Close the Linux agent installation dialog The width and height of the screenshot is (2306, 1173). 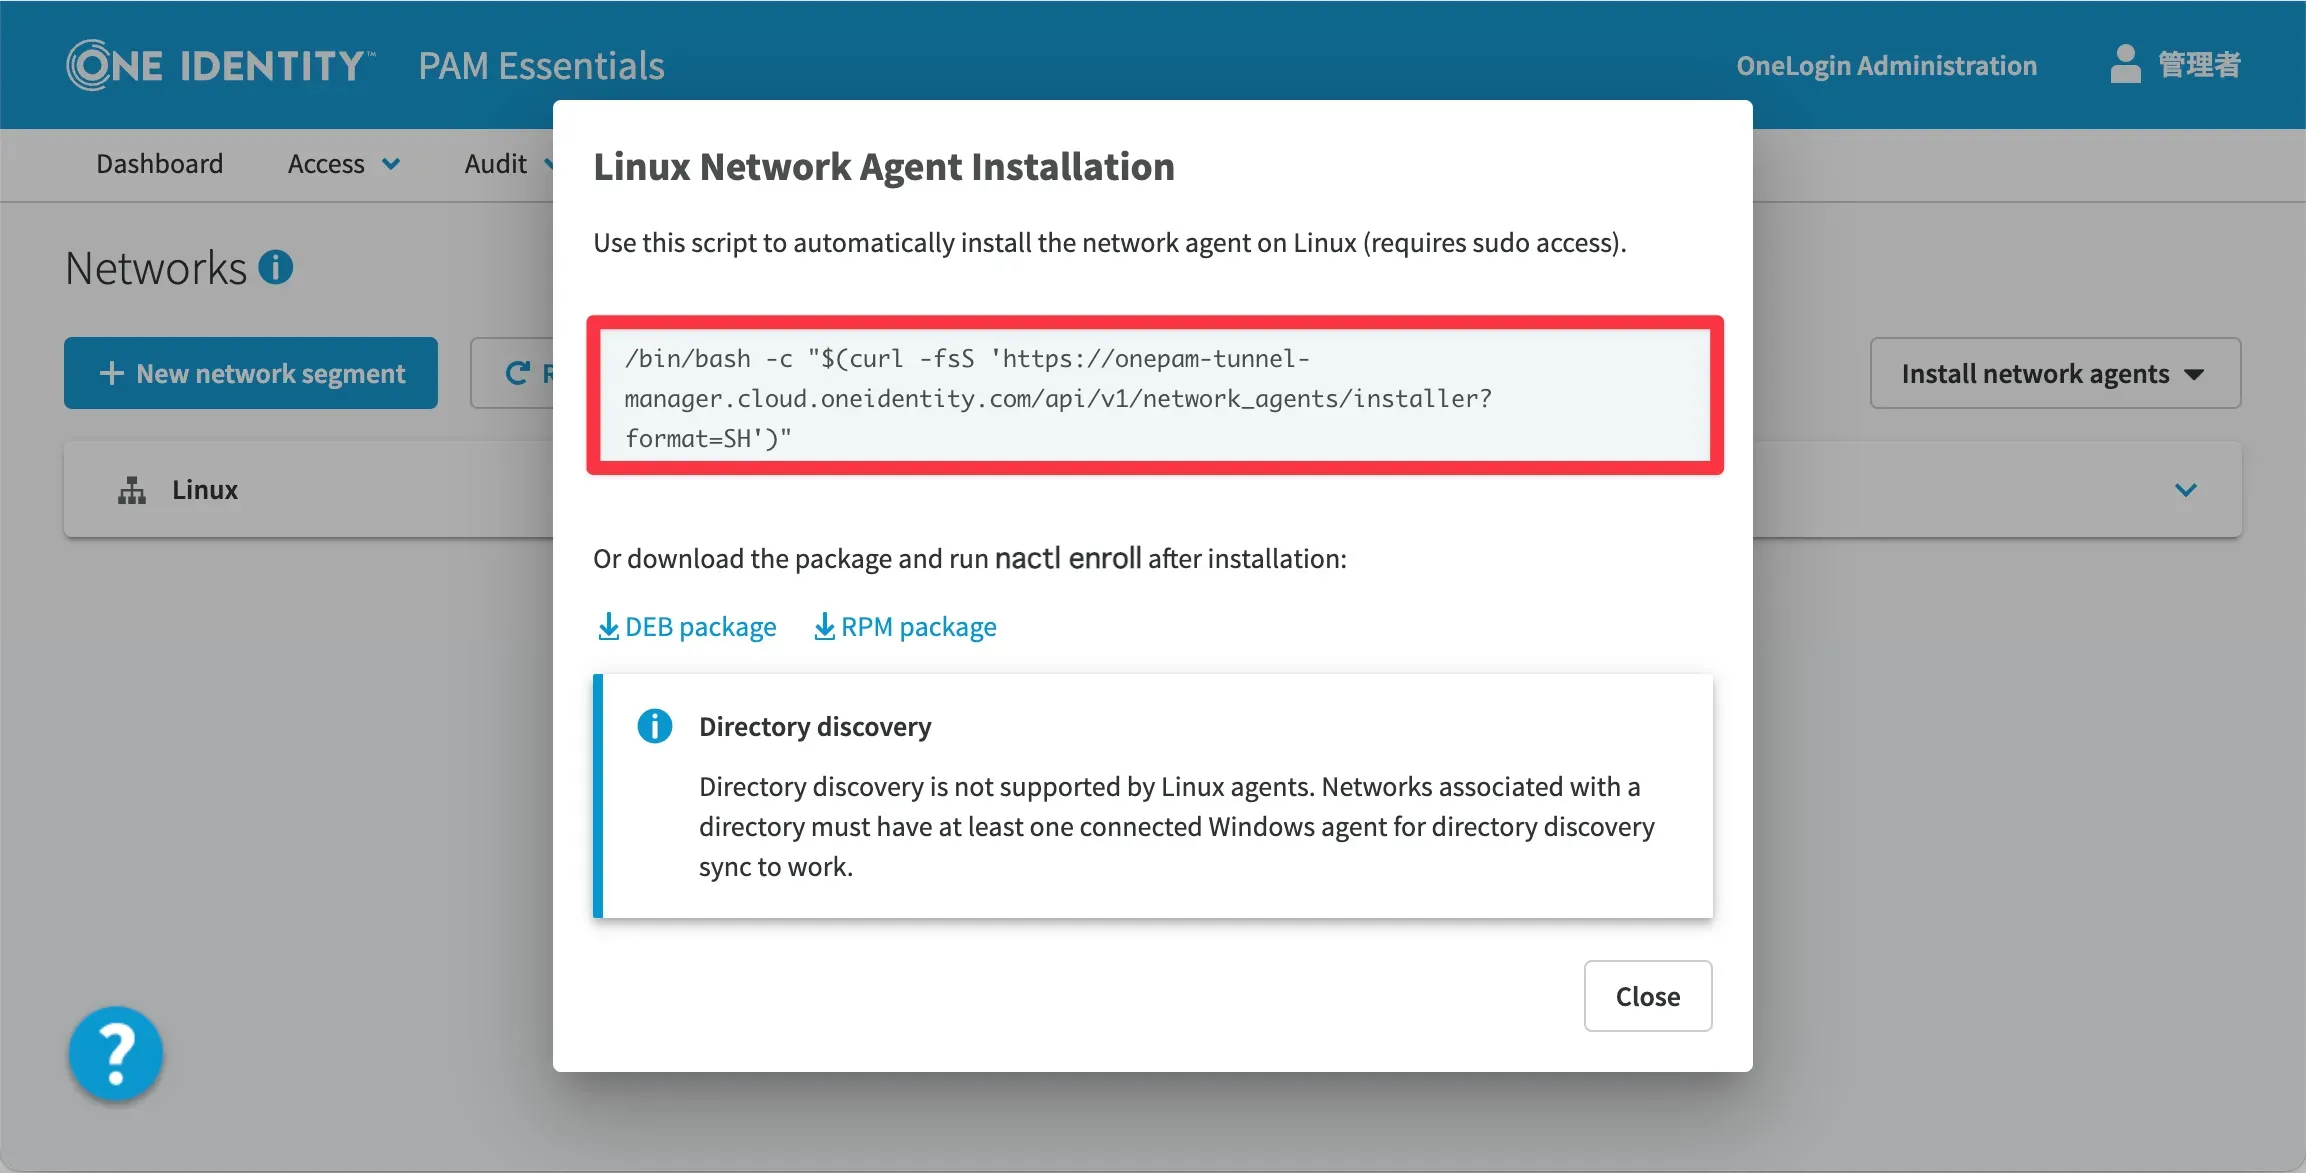tap(1647, 996)
